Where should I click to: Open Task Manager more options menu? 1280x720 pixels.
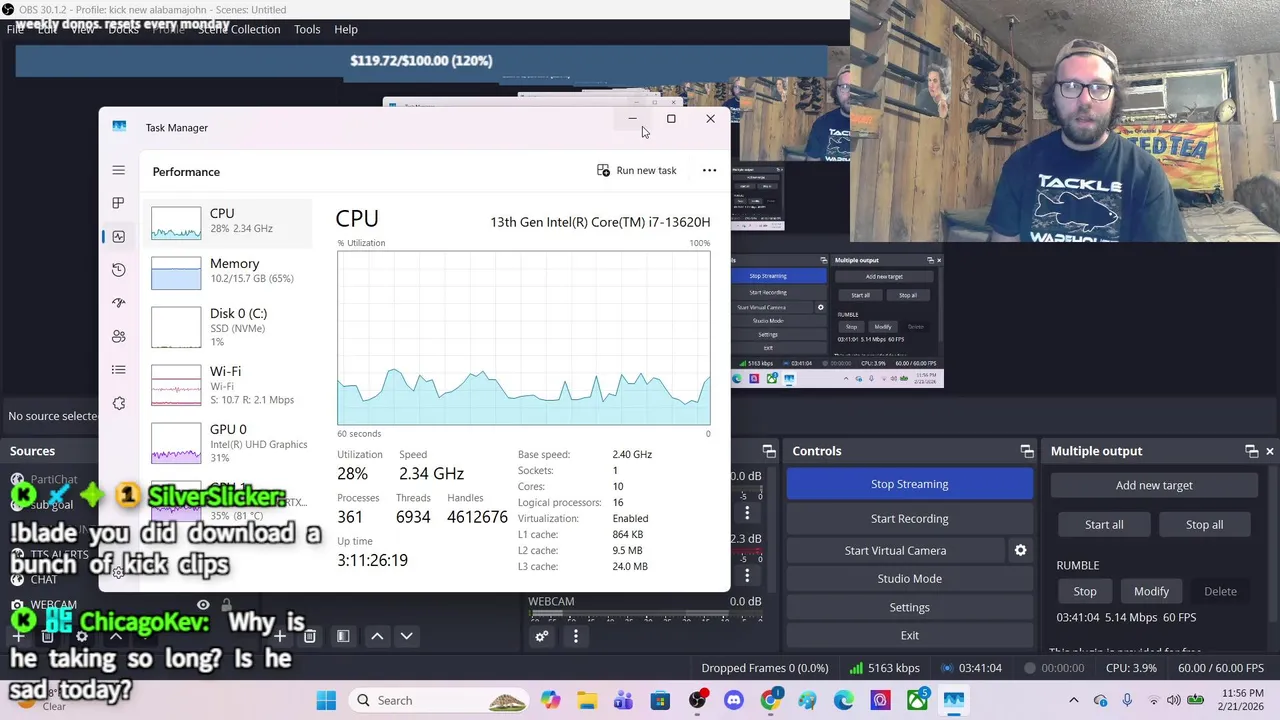click(x=709, y=171)
